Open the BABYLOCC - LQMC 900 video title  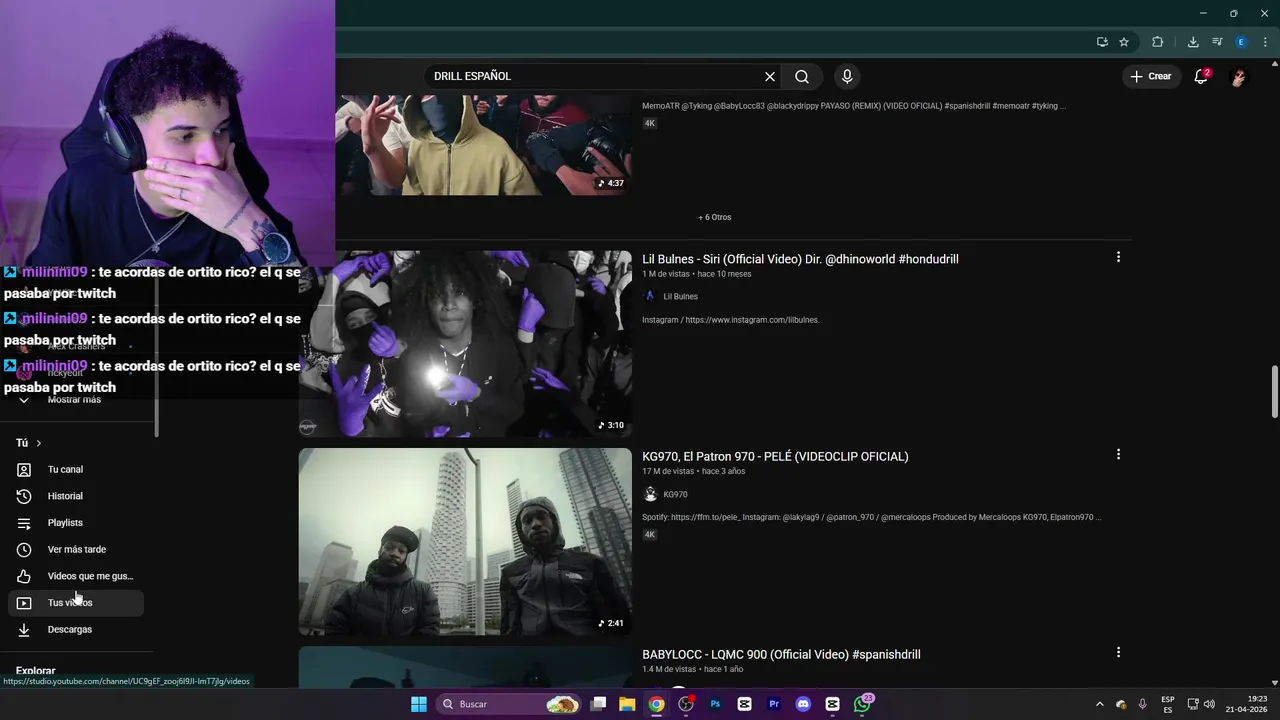point(781,654)
